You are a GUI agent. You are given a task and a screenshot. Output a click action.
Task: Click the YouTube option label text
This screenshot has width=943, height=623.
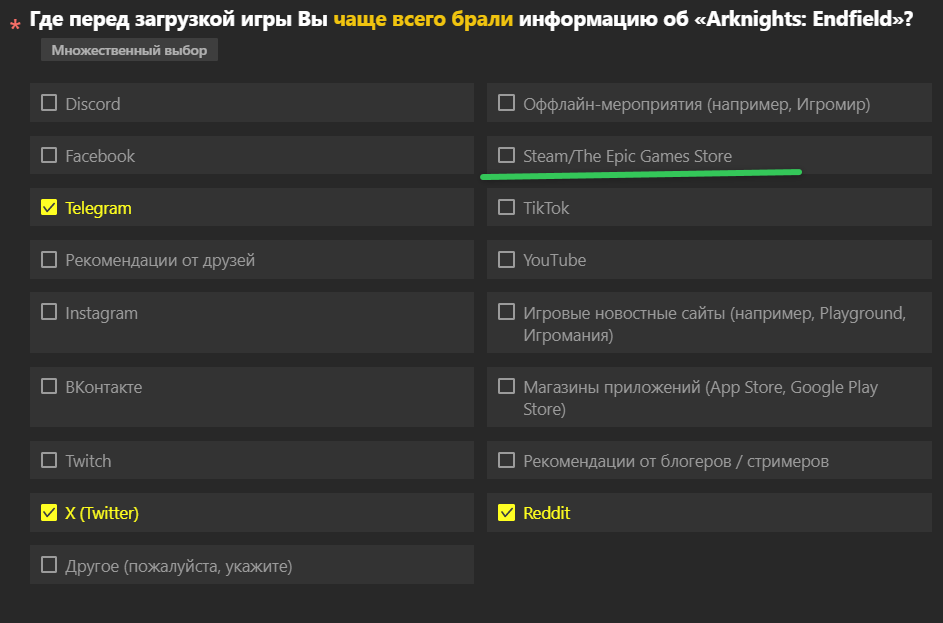(x=554, y=260)
